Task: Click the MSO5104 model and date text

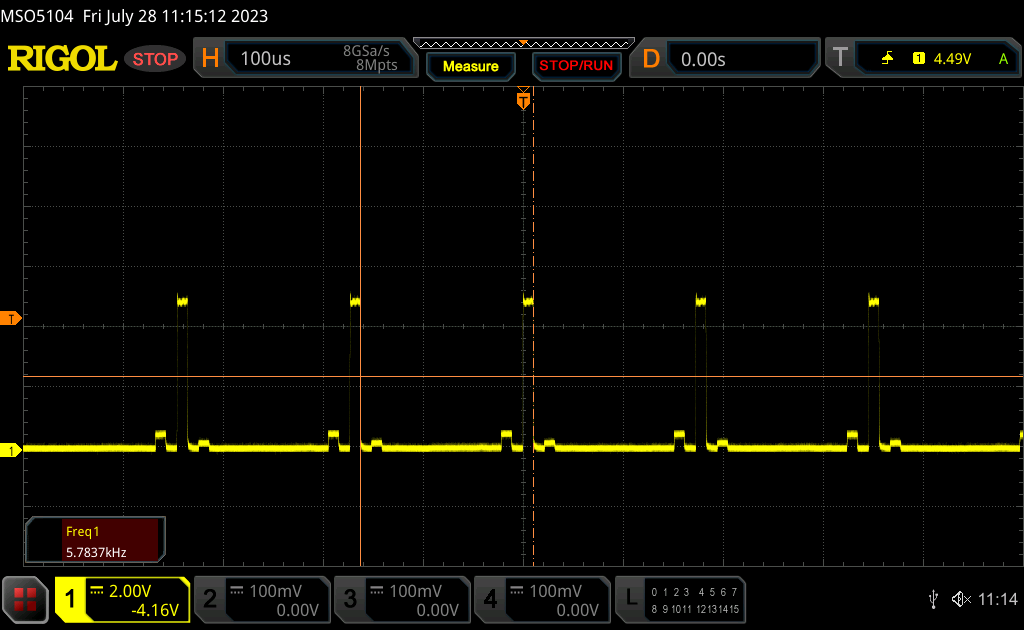Action: tap(135, 16)
